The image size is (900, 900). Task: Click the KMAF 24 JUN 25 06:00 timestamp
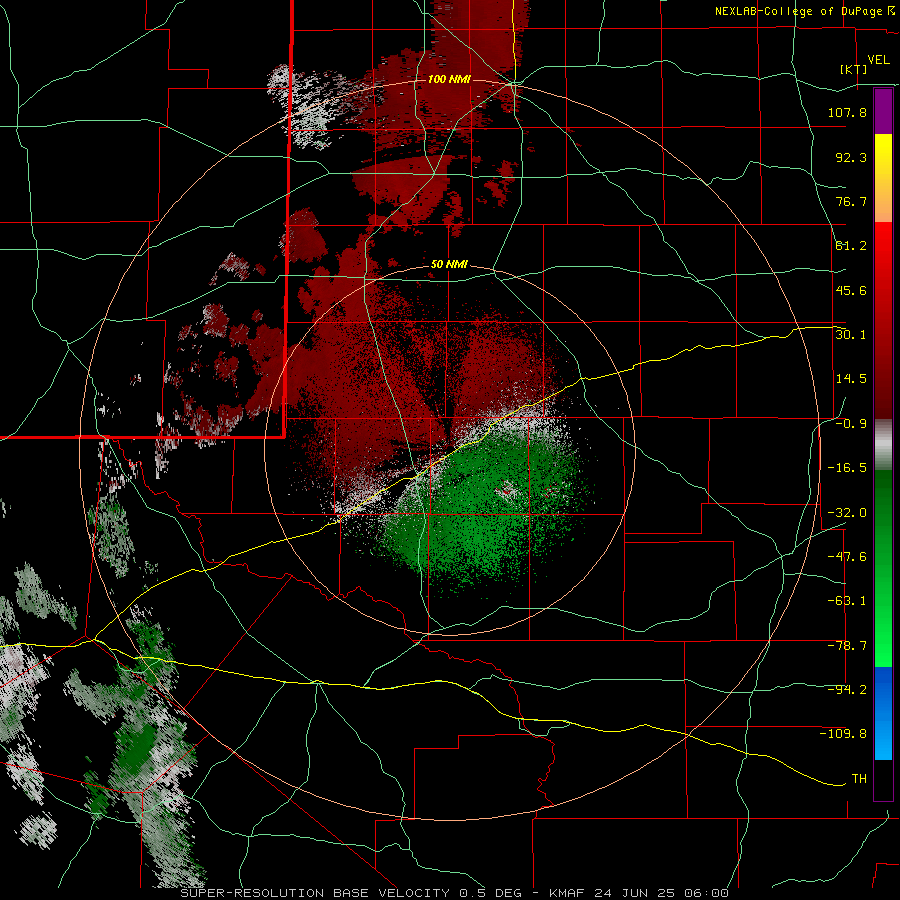(x=639, y=893)
